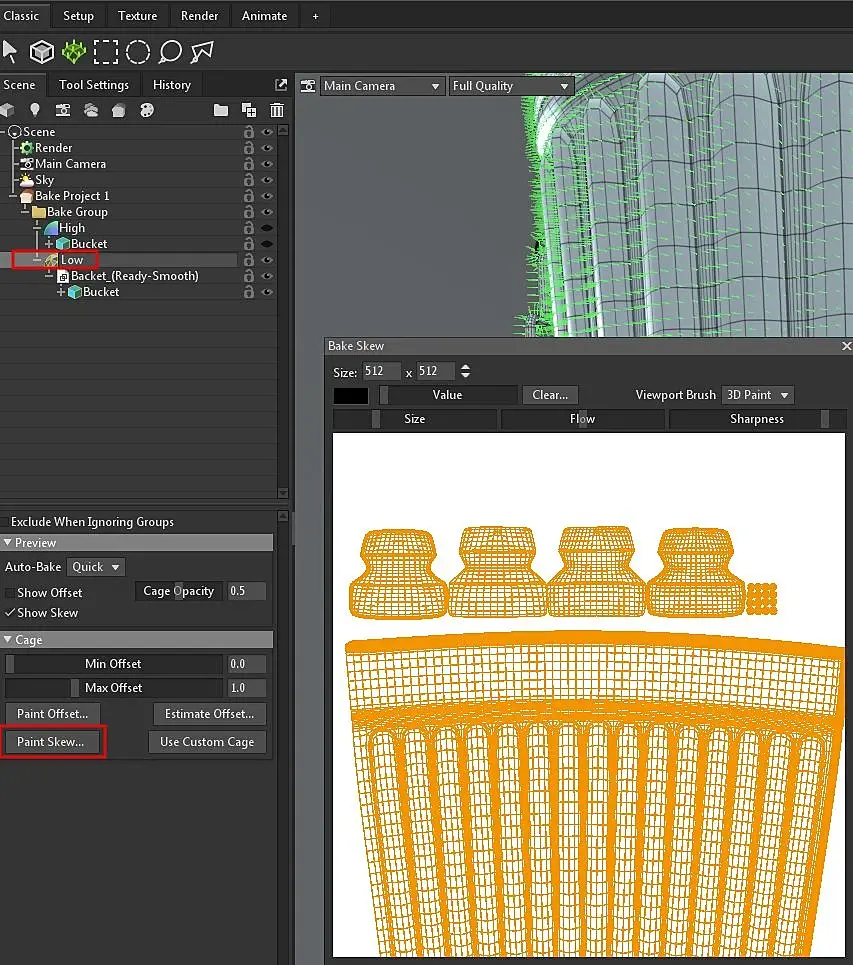Add a new material with palette icon
This screenshot has height=965, width=853.
tap(146, 110)
